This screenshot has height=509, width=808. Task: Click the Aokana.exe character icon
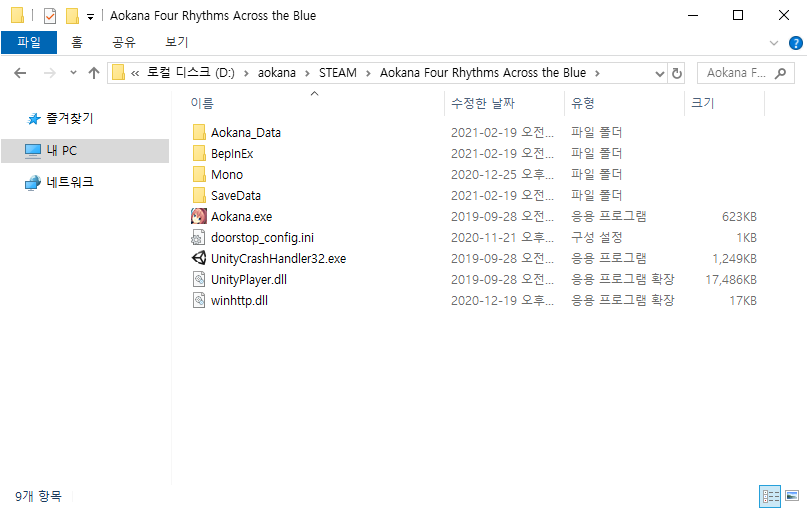(199, 216)
